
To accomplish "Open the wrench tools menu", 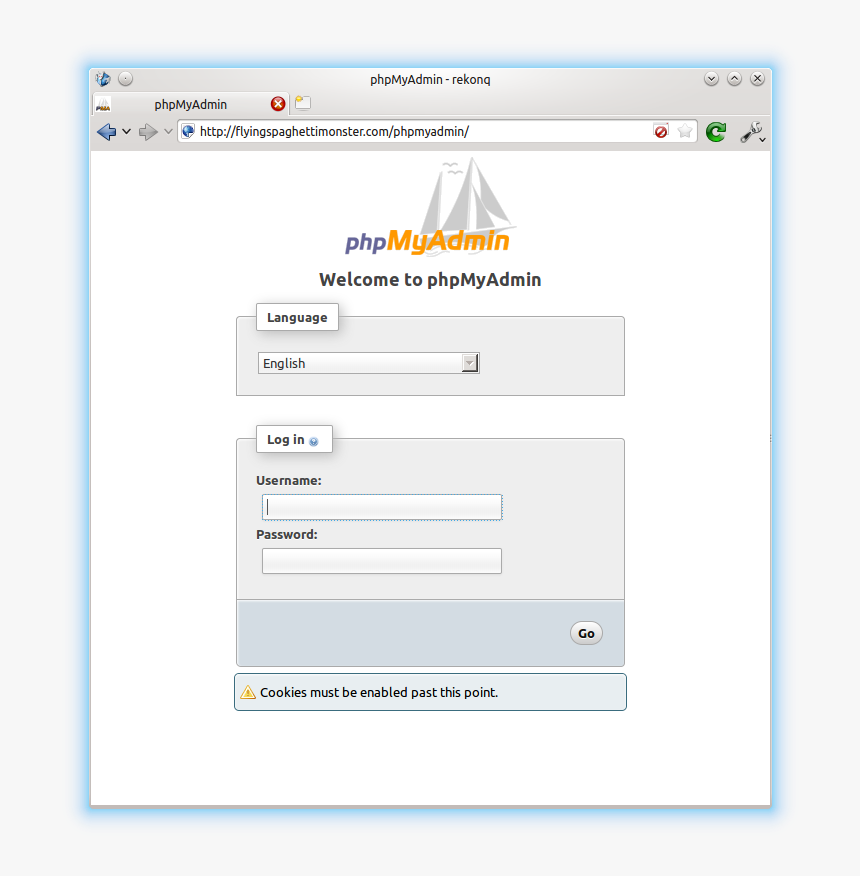I will coord(752,132).
